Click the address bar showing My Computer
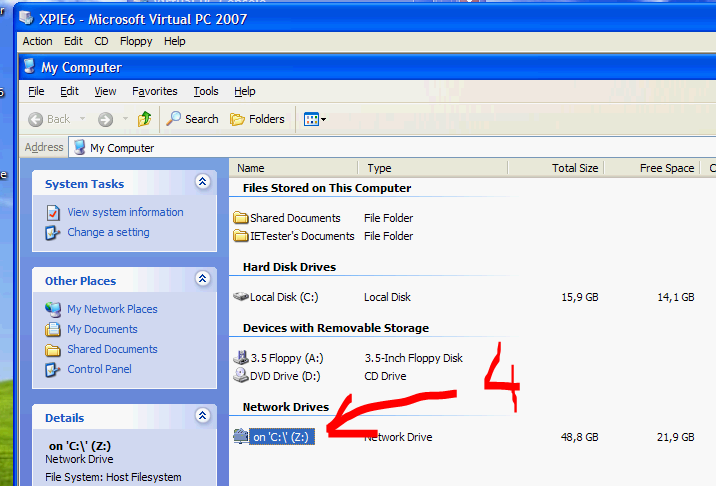716x486 pixels. point(392,148)
